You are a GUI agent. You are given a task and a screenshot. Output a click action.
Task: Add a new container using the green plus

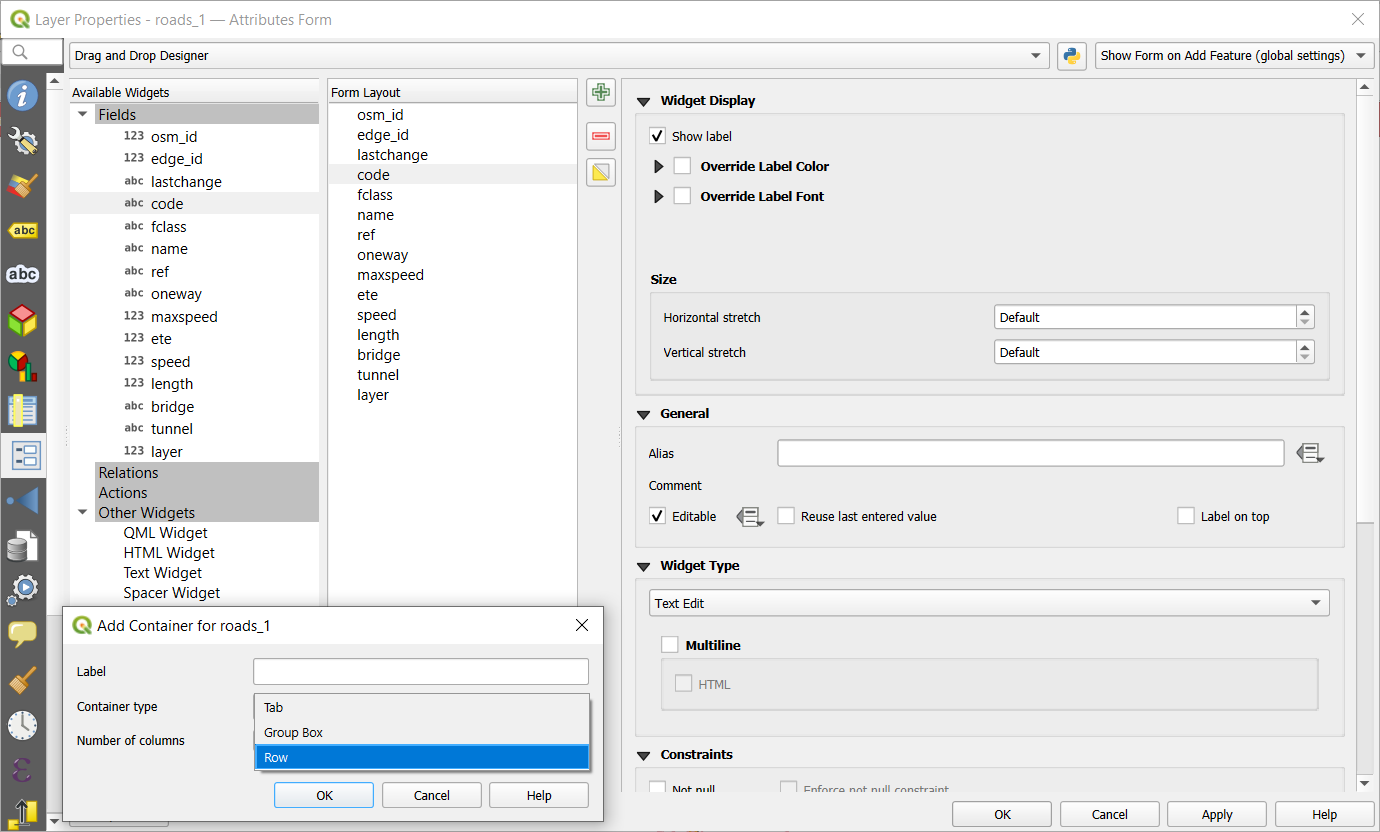[600, 92]
